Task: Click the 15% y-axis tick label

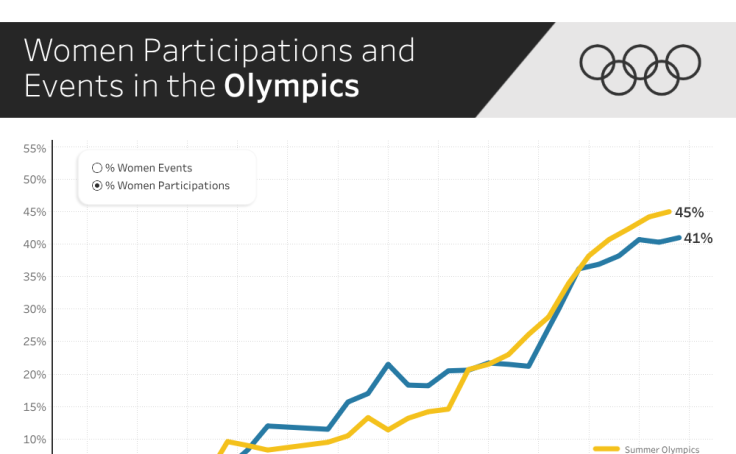Action: tap(35, 407)
